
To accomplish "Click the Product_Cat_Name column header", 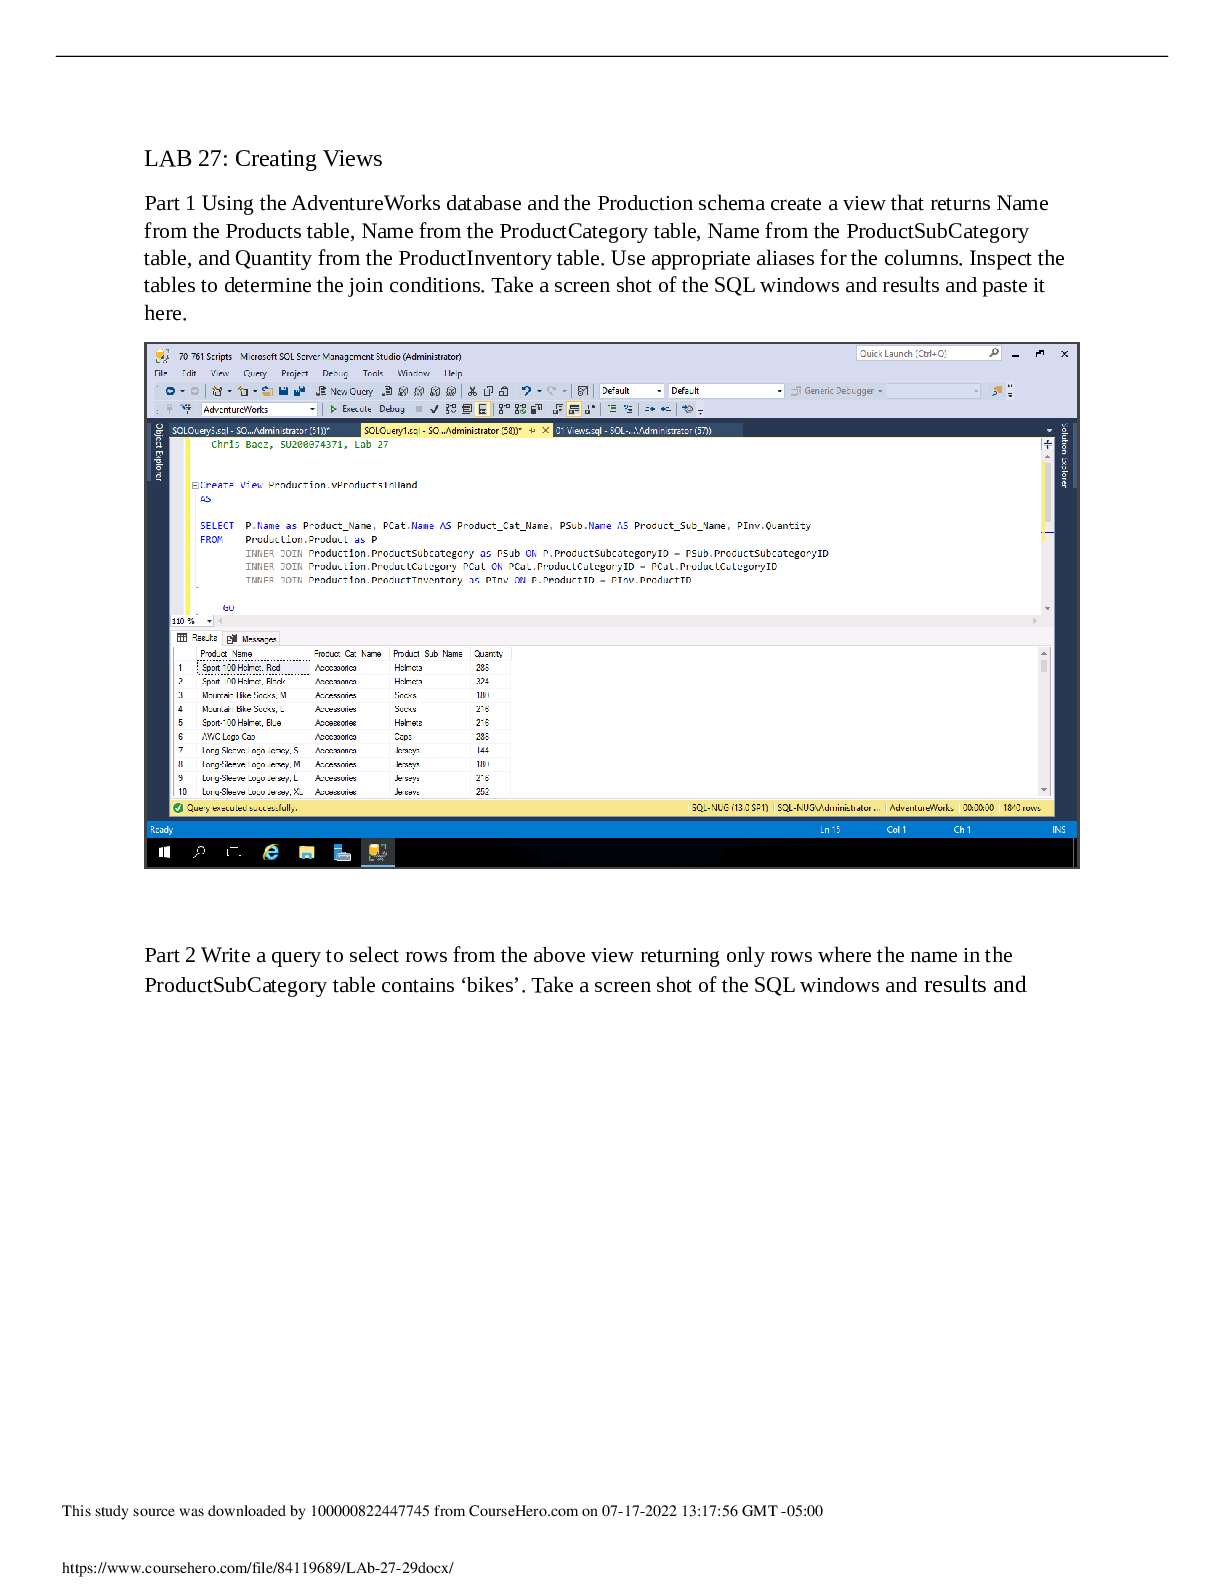I will [350, 654].
